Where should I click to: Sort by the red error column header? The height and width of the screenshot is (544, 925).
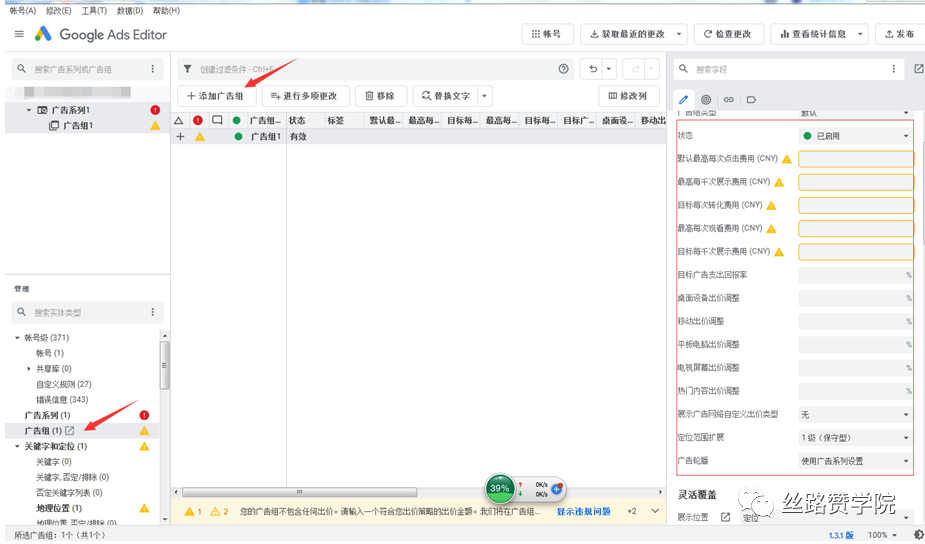[198, 120]
